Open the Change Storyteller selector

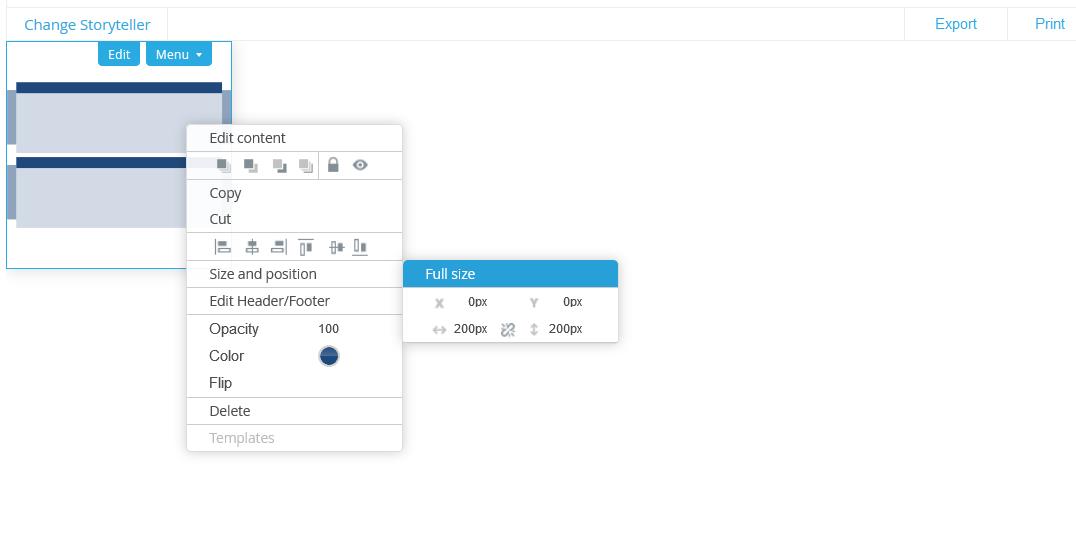coord(87,24)
